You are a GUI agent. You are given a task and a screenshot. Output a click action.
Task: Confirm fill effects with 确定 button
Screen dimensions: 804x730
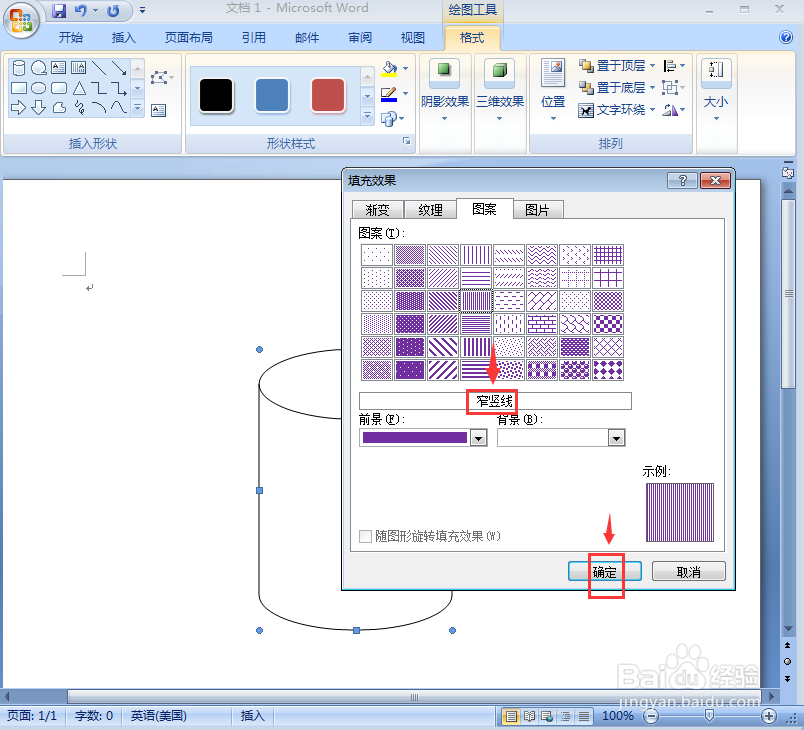[605, 572]
